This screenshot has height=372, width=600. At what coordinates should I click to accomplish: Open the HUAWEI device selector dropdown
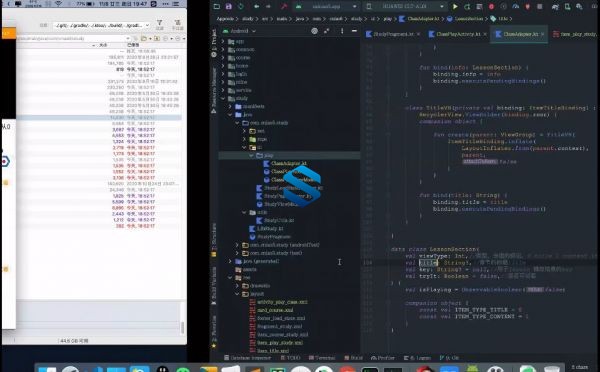pyautogui.click(x=405, y=7)
